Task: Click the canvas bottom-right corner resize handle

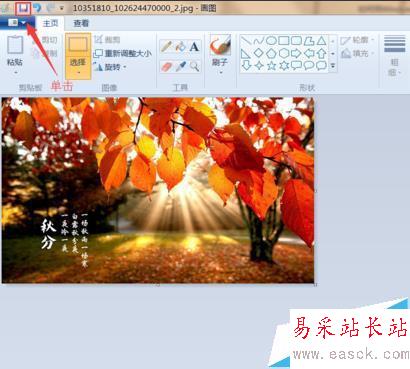Action: [315, 284]
